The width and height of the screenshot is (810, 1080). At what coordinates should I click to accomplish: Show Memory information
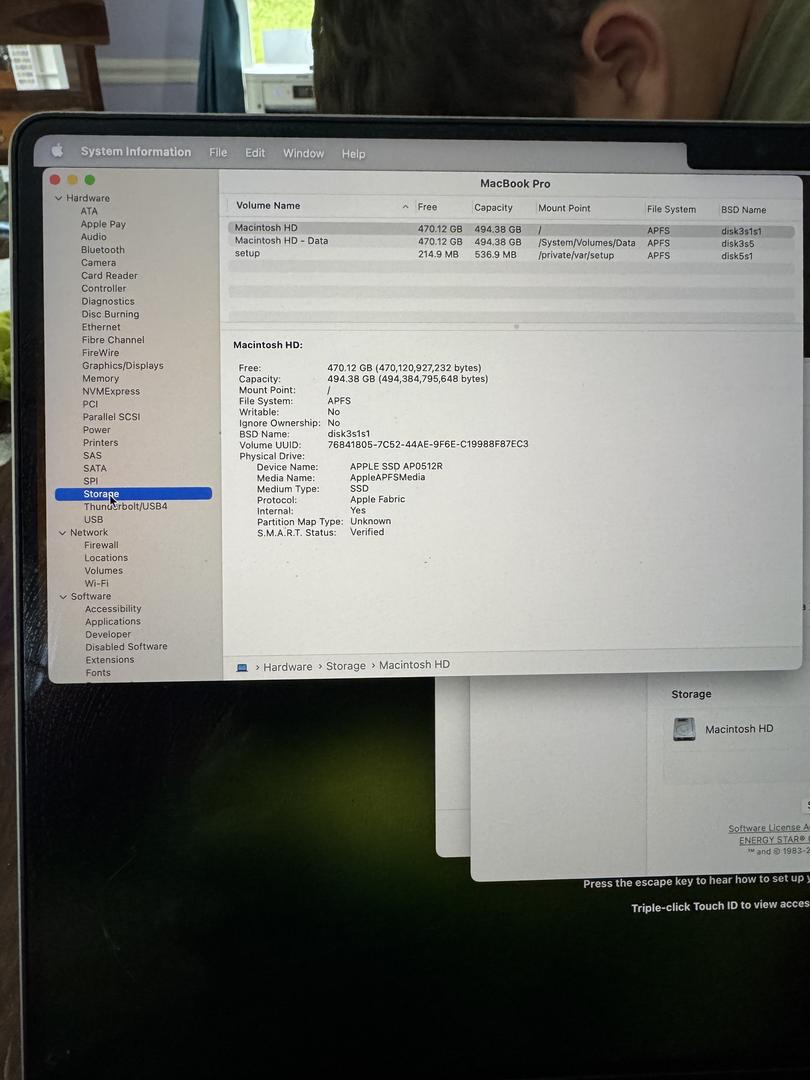[x=101, y=378]
